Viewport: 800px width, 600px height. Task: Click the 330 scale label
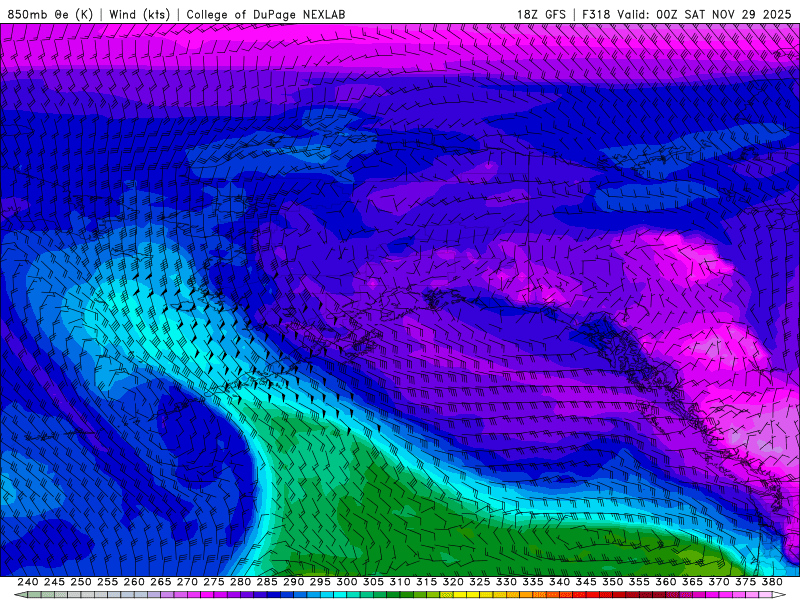click(x=506, y=582)
